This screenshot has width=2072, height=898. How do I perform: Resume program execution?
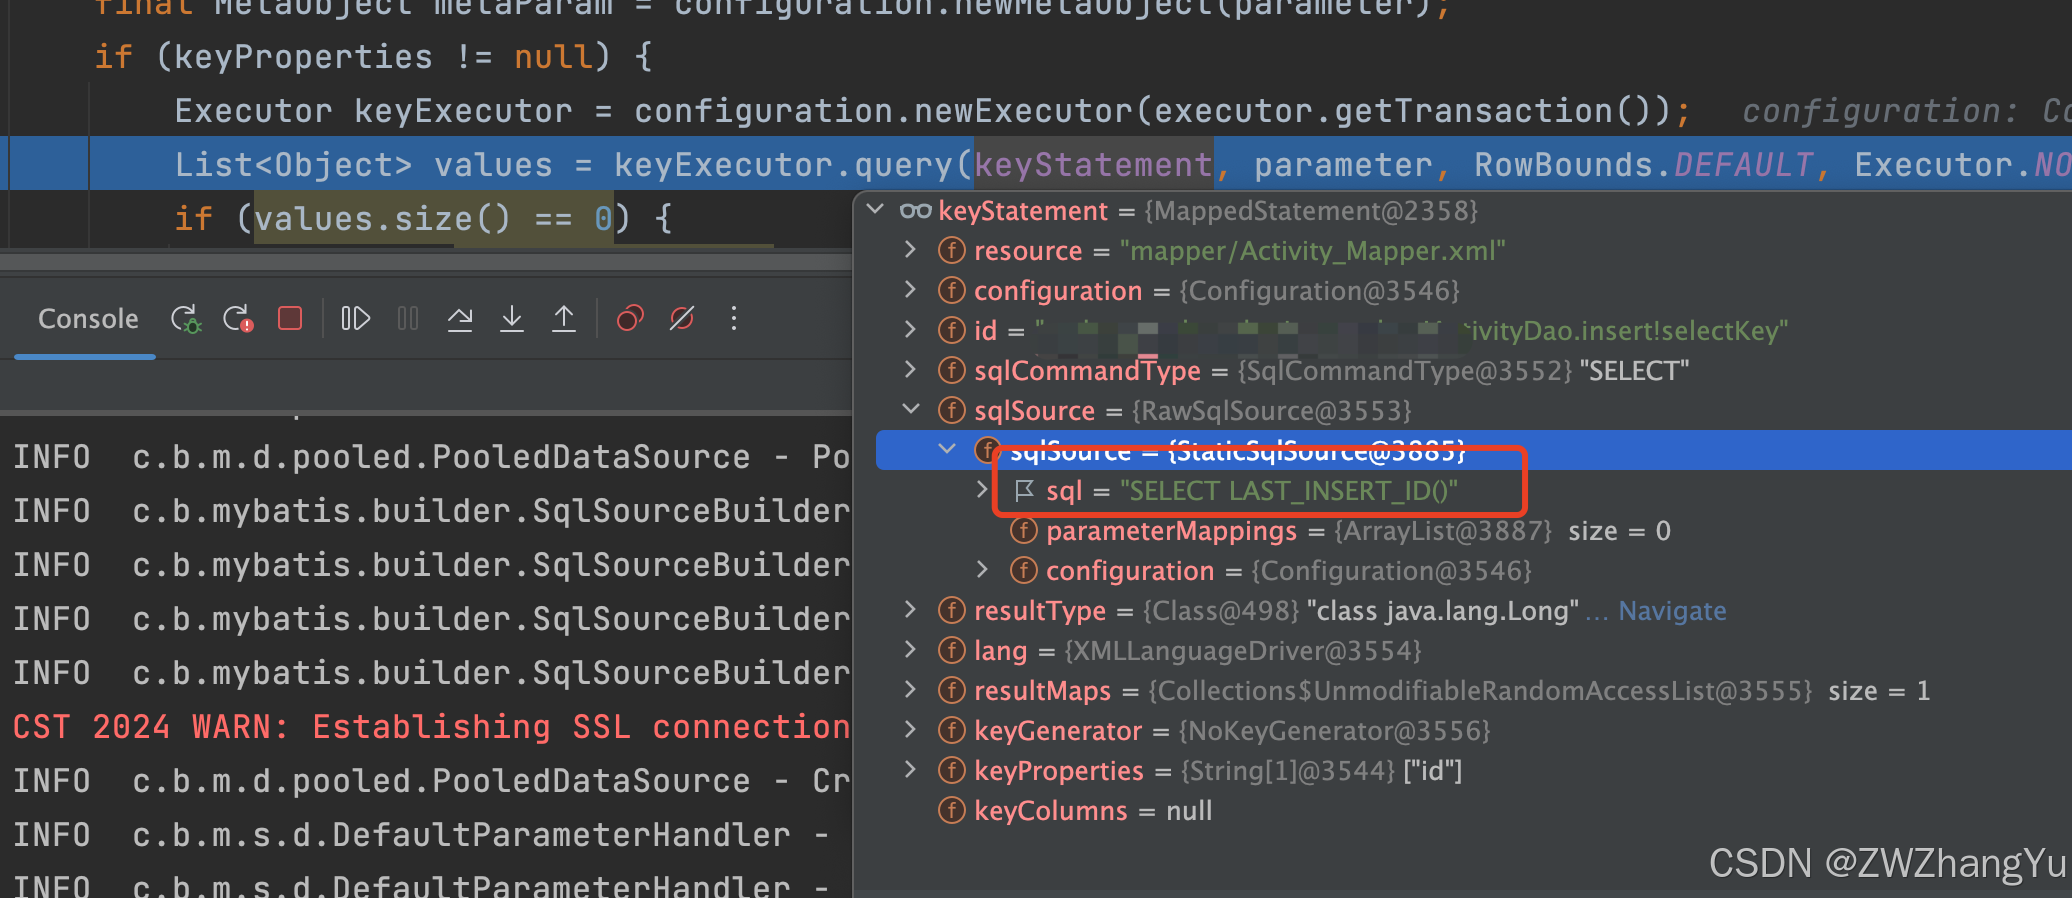click(356, 319)
